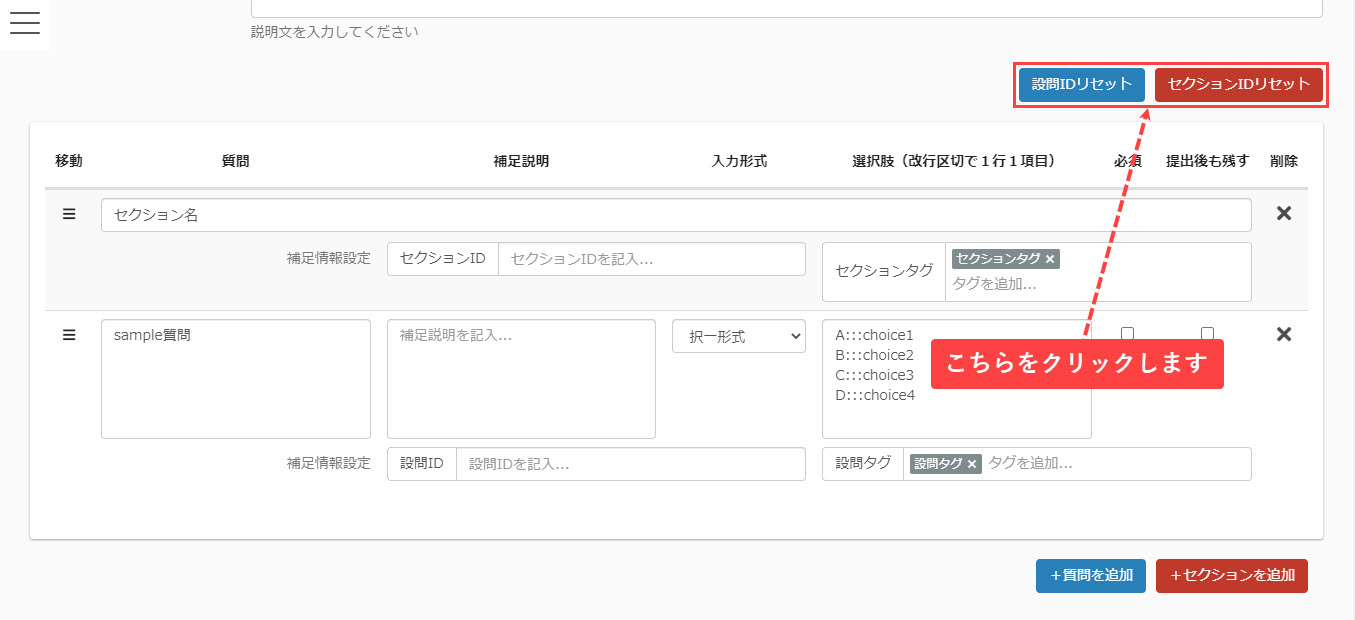
Task: Remove the 設問タグ tag
Action: [x=971, y=464]
